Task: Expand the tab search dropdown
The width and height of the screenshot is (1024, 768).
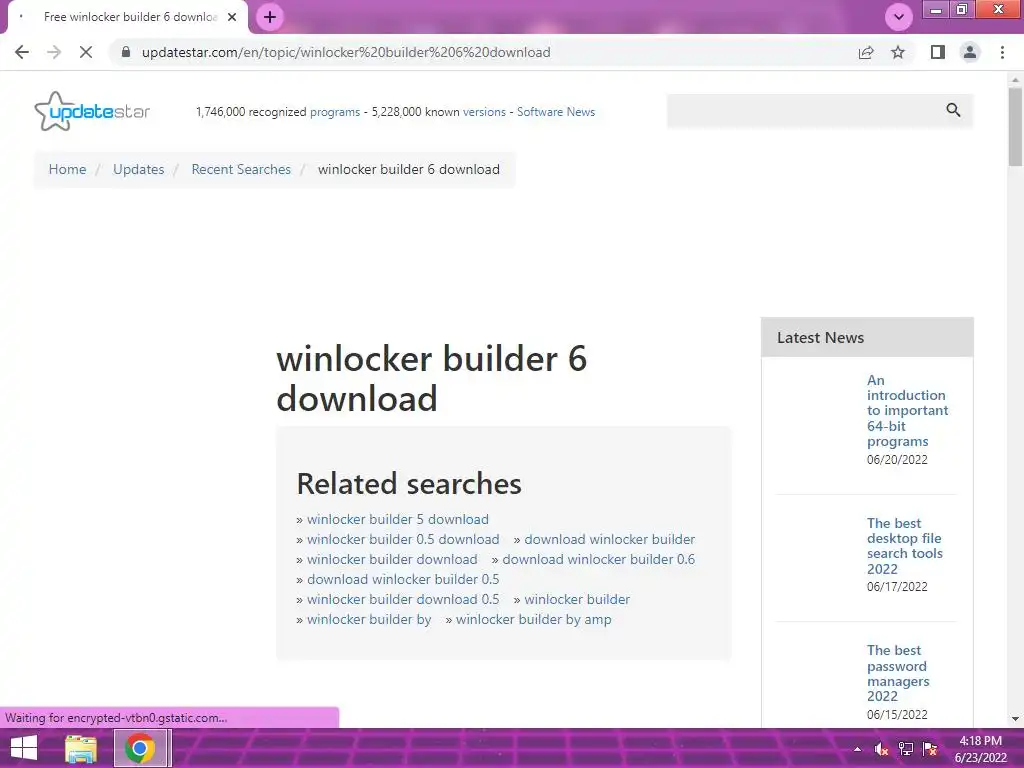Action: (x=899, y=17)
